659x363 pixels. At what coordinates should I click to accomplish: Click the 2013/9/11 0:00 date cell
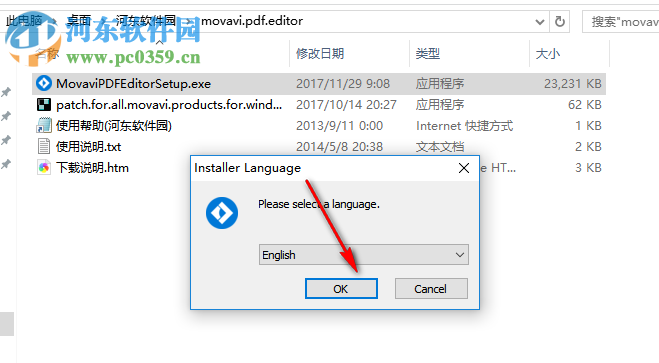pyautogui.click(x=340, y=126)
